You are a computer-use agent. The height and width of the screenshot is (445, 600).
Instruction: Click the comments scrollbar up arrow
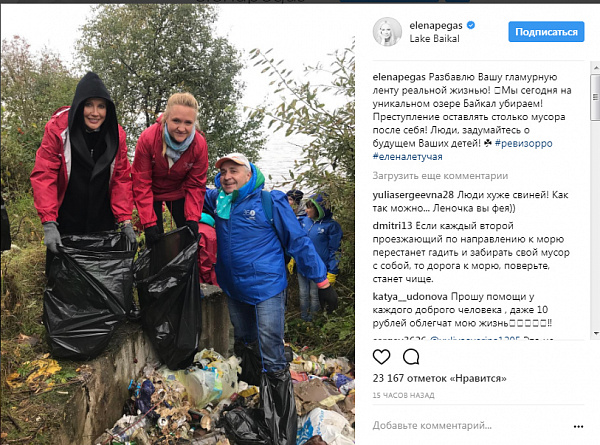pyautogui.click(x=595, y=68)
